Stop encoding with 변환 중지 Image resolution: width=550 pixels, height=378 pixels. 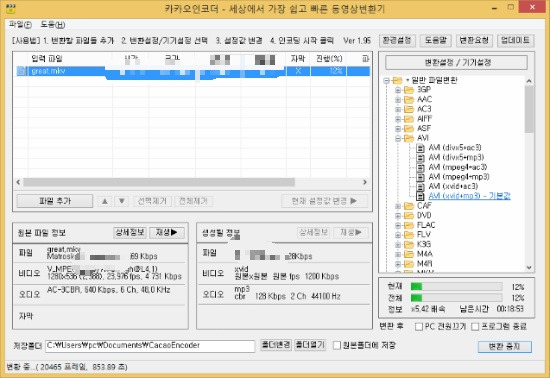[x=504, y=347]
